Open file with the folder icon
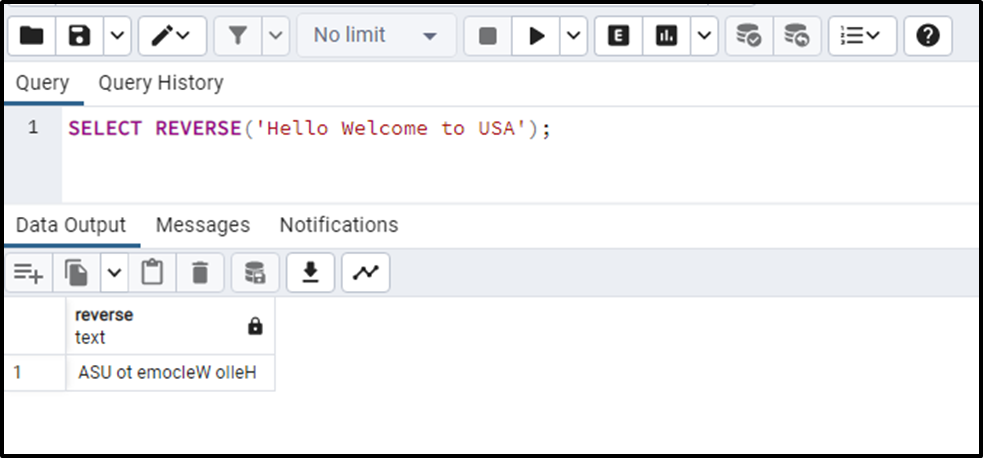Viewport: 983px width, 458px height. (32, 36)
